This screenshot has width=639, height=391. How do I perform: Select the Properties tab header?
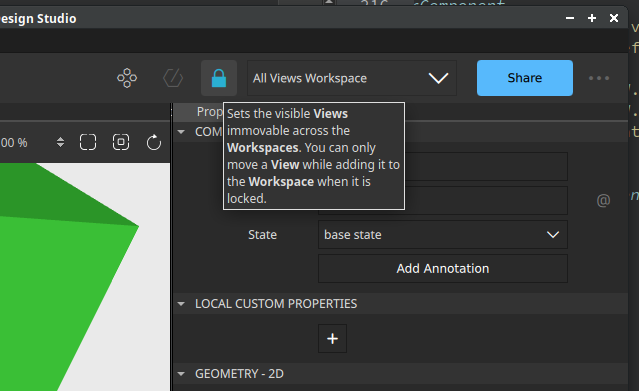point(209,112)
